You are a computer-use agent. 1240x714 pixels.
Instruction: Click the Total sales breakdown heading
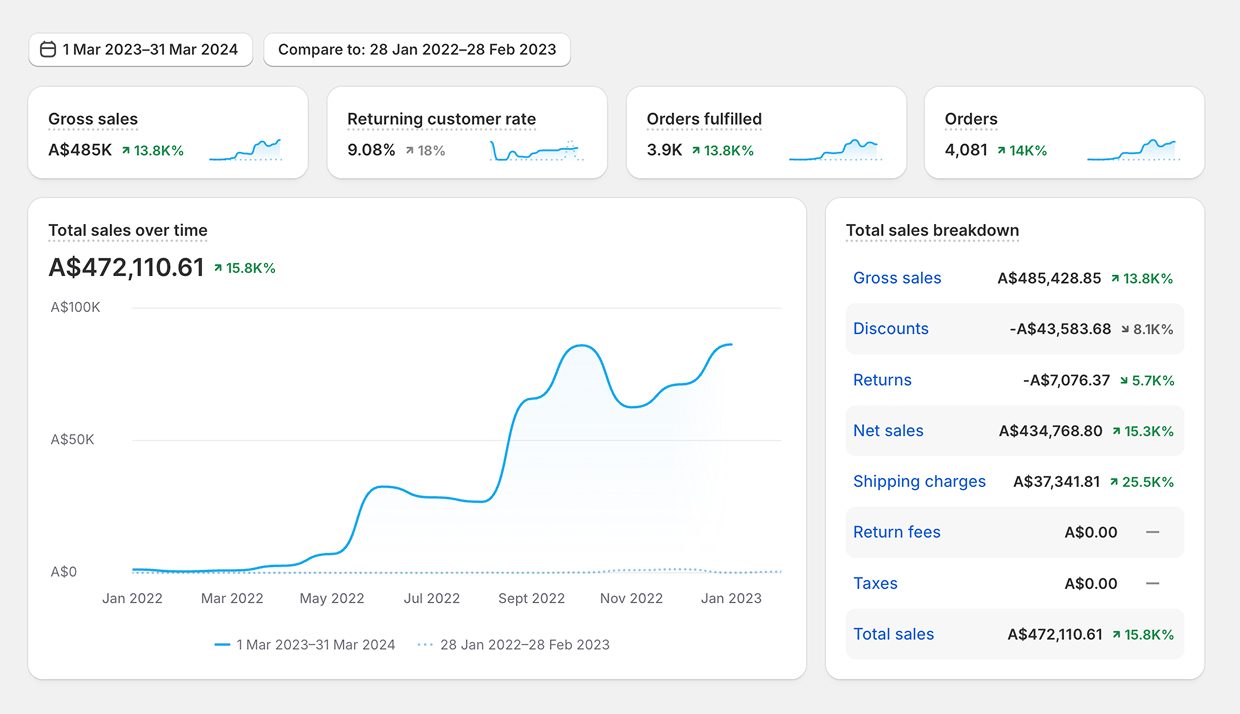point(932,230)
